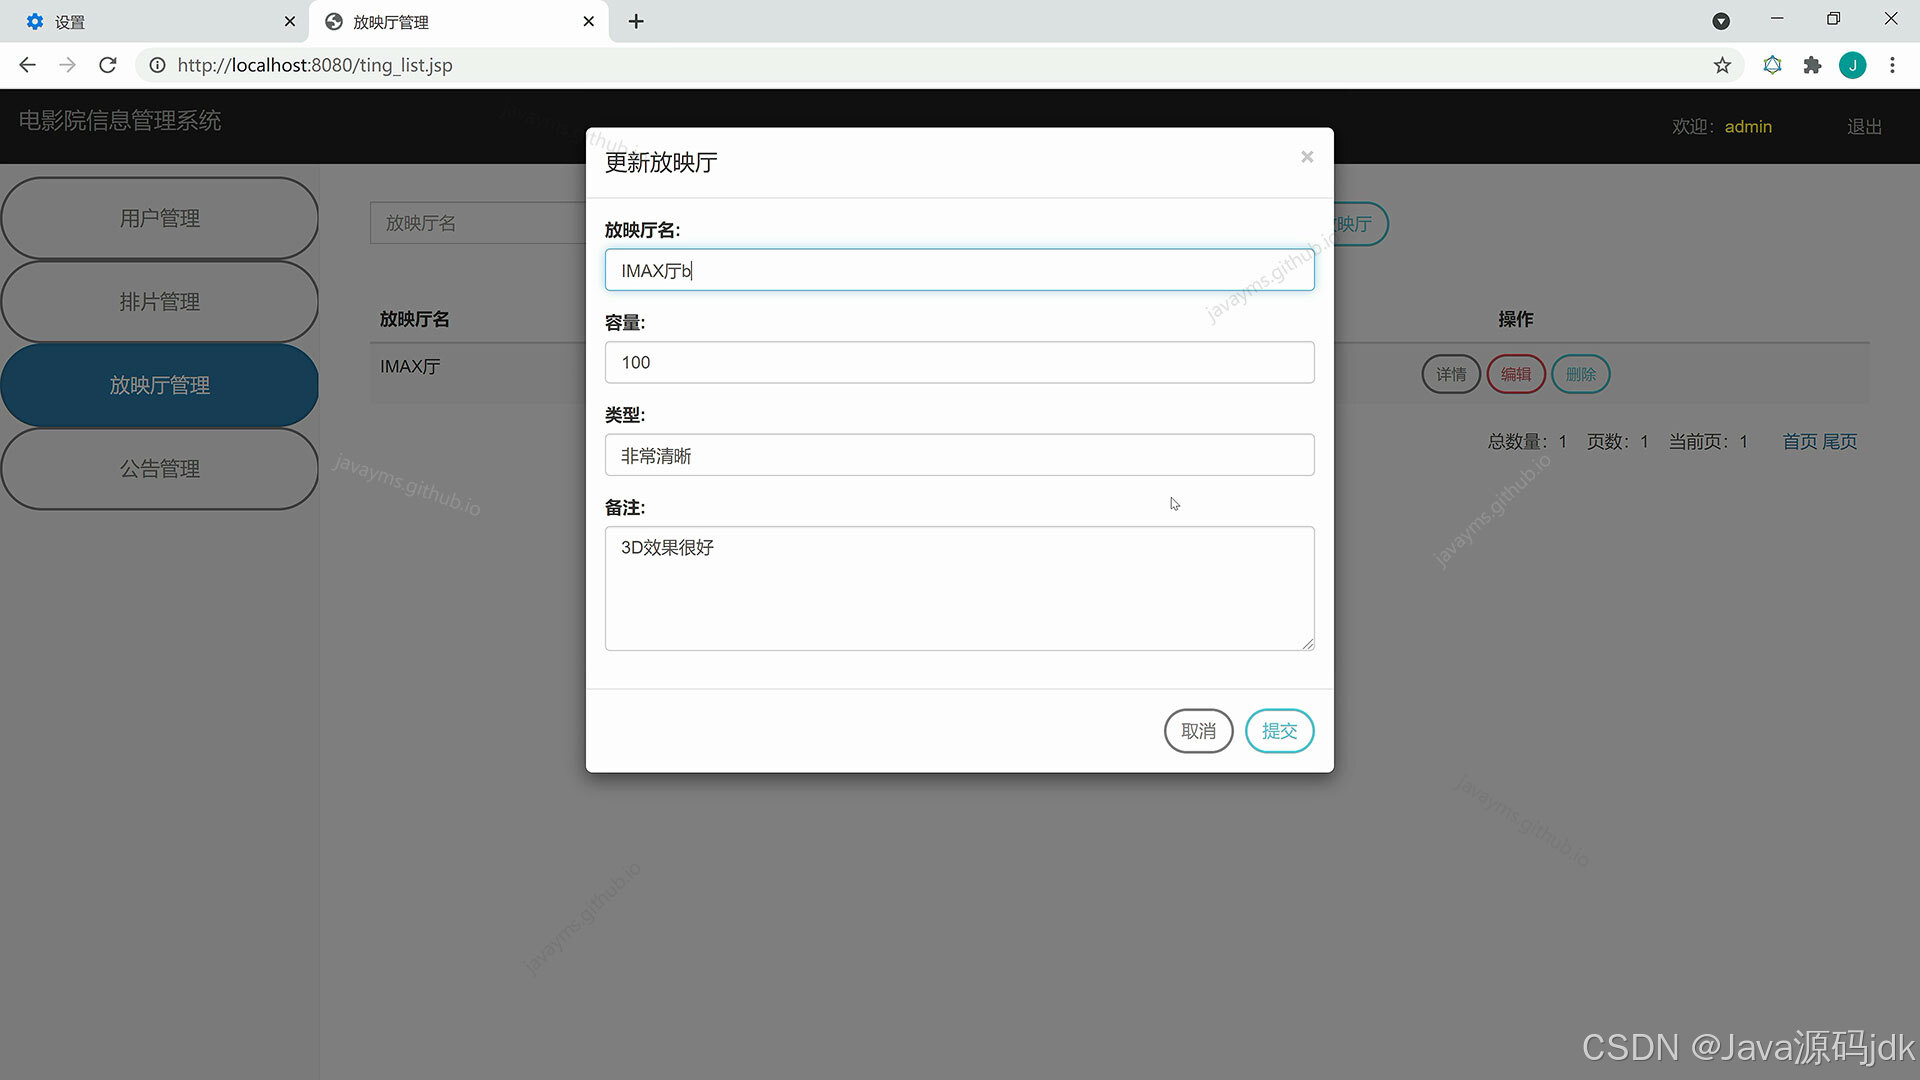The image size is (1920, 1080).
Task: Open 用户管理 in the sidebar
Action: coord(160,218)
